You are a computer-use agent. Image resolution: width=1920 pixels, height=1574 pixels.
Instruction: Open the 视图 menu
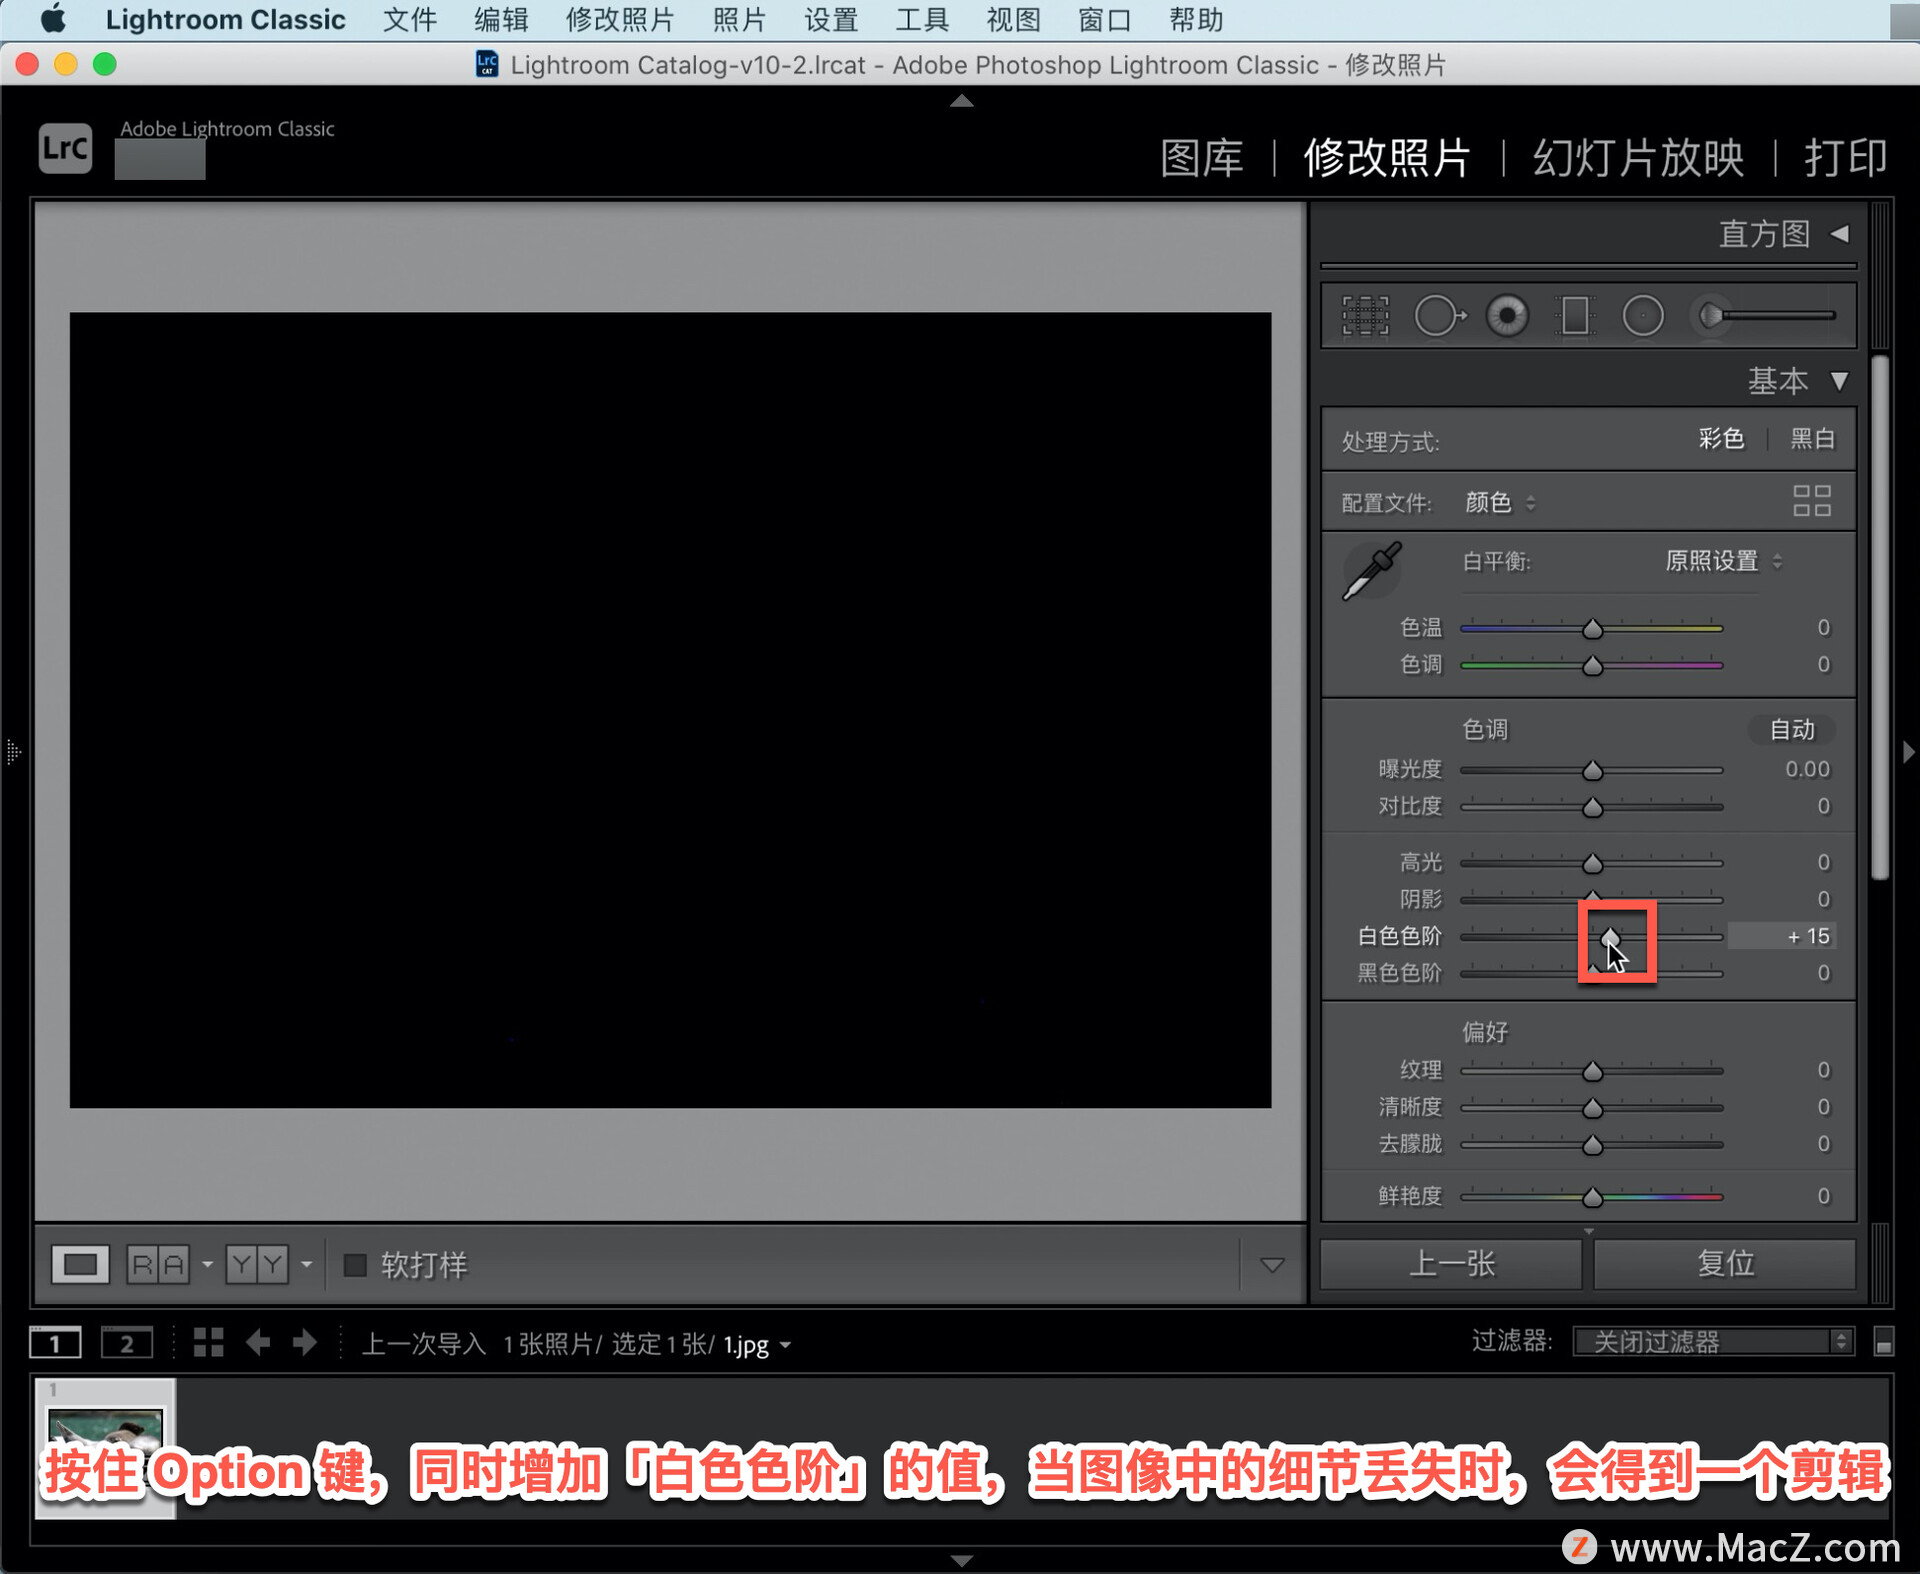1014,19
